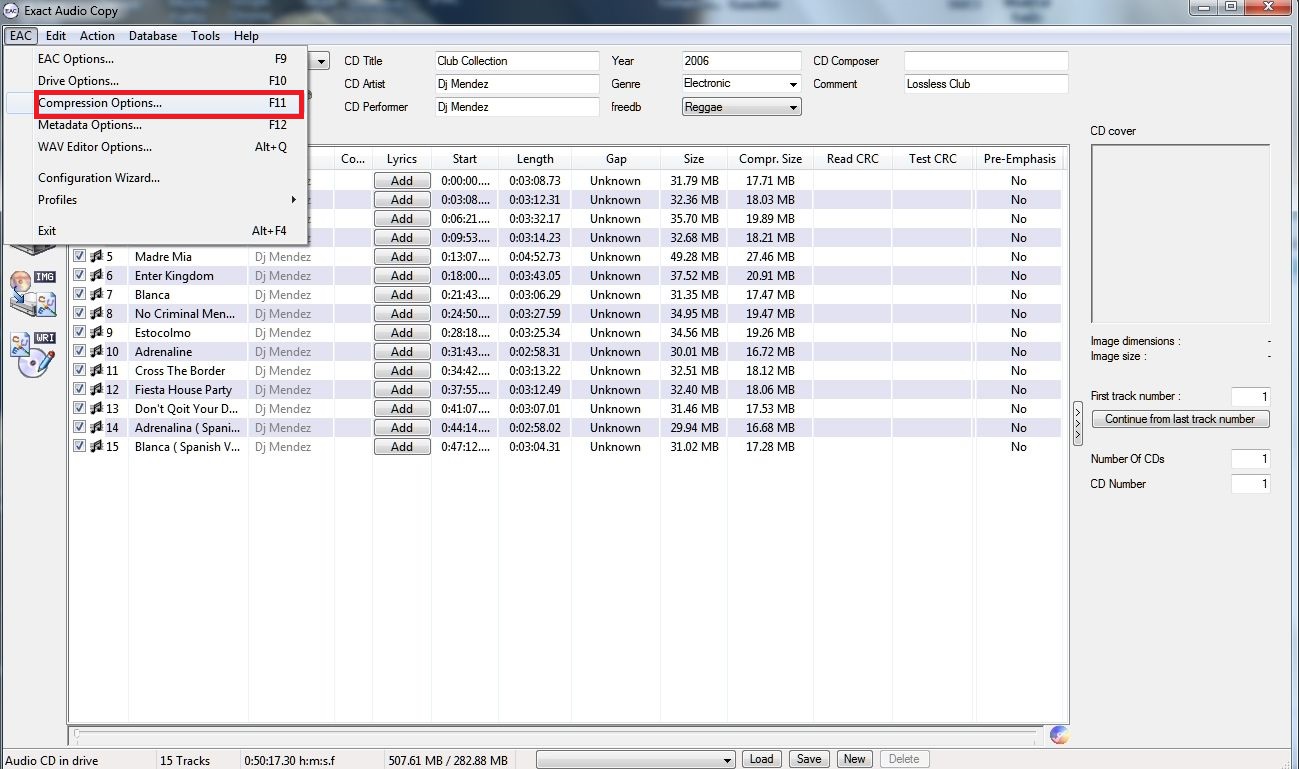Click the horizontal scrollbar below the track list
1299x769 pixels.
pyautogui.click(x=558, y=736)
